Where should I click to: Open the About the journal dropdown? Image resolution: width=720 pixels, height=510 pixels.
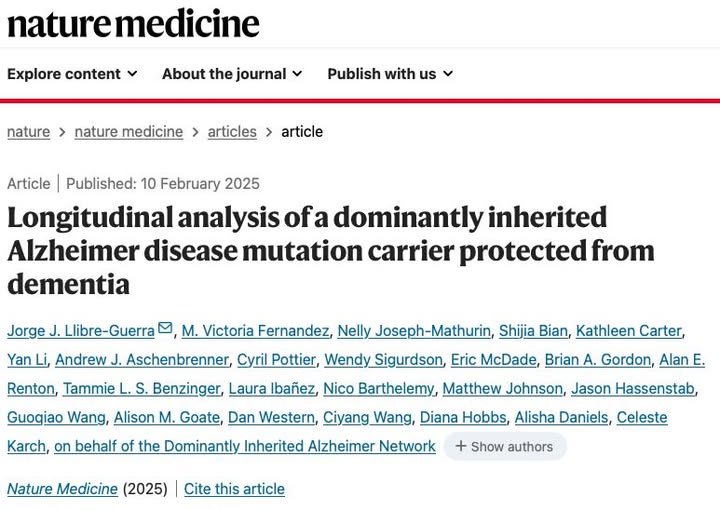pyautogui.click(x=232, y=74)
